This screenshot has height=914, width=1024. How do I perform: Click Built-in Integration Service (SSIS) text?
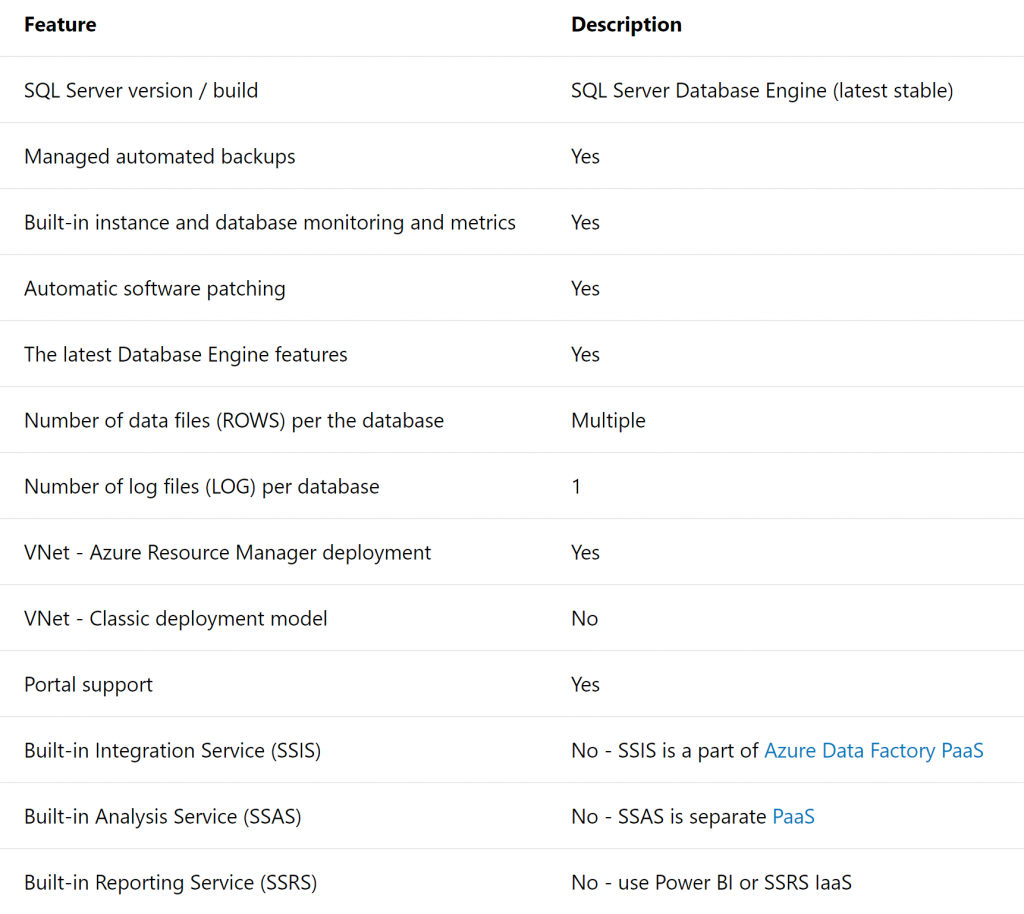pos(172,750)
